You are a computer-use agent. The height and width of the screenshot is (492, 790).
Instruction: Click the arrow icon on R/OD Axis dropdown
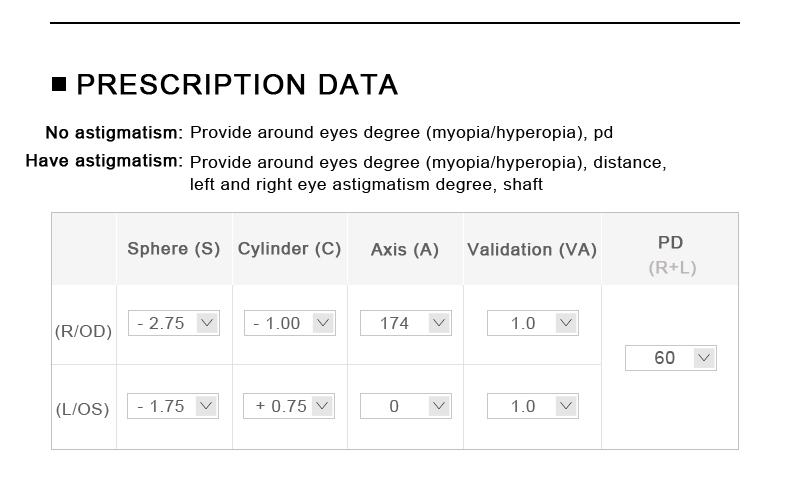[439, 323]
